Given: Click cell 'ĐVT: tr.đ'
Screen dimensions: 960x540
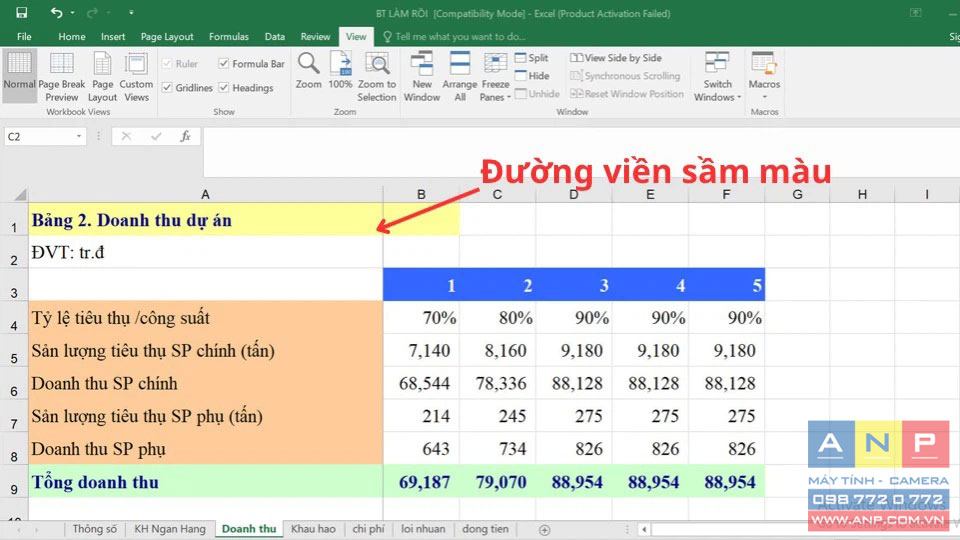Looking at the screenshot, I should coord(205,252).
